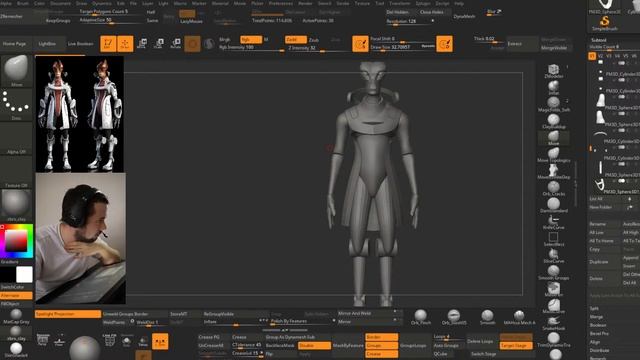Click the Gizmo 3D circle icon
Screen dimensions: 640x360
click(192, 44)
